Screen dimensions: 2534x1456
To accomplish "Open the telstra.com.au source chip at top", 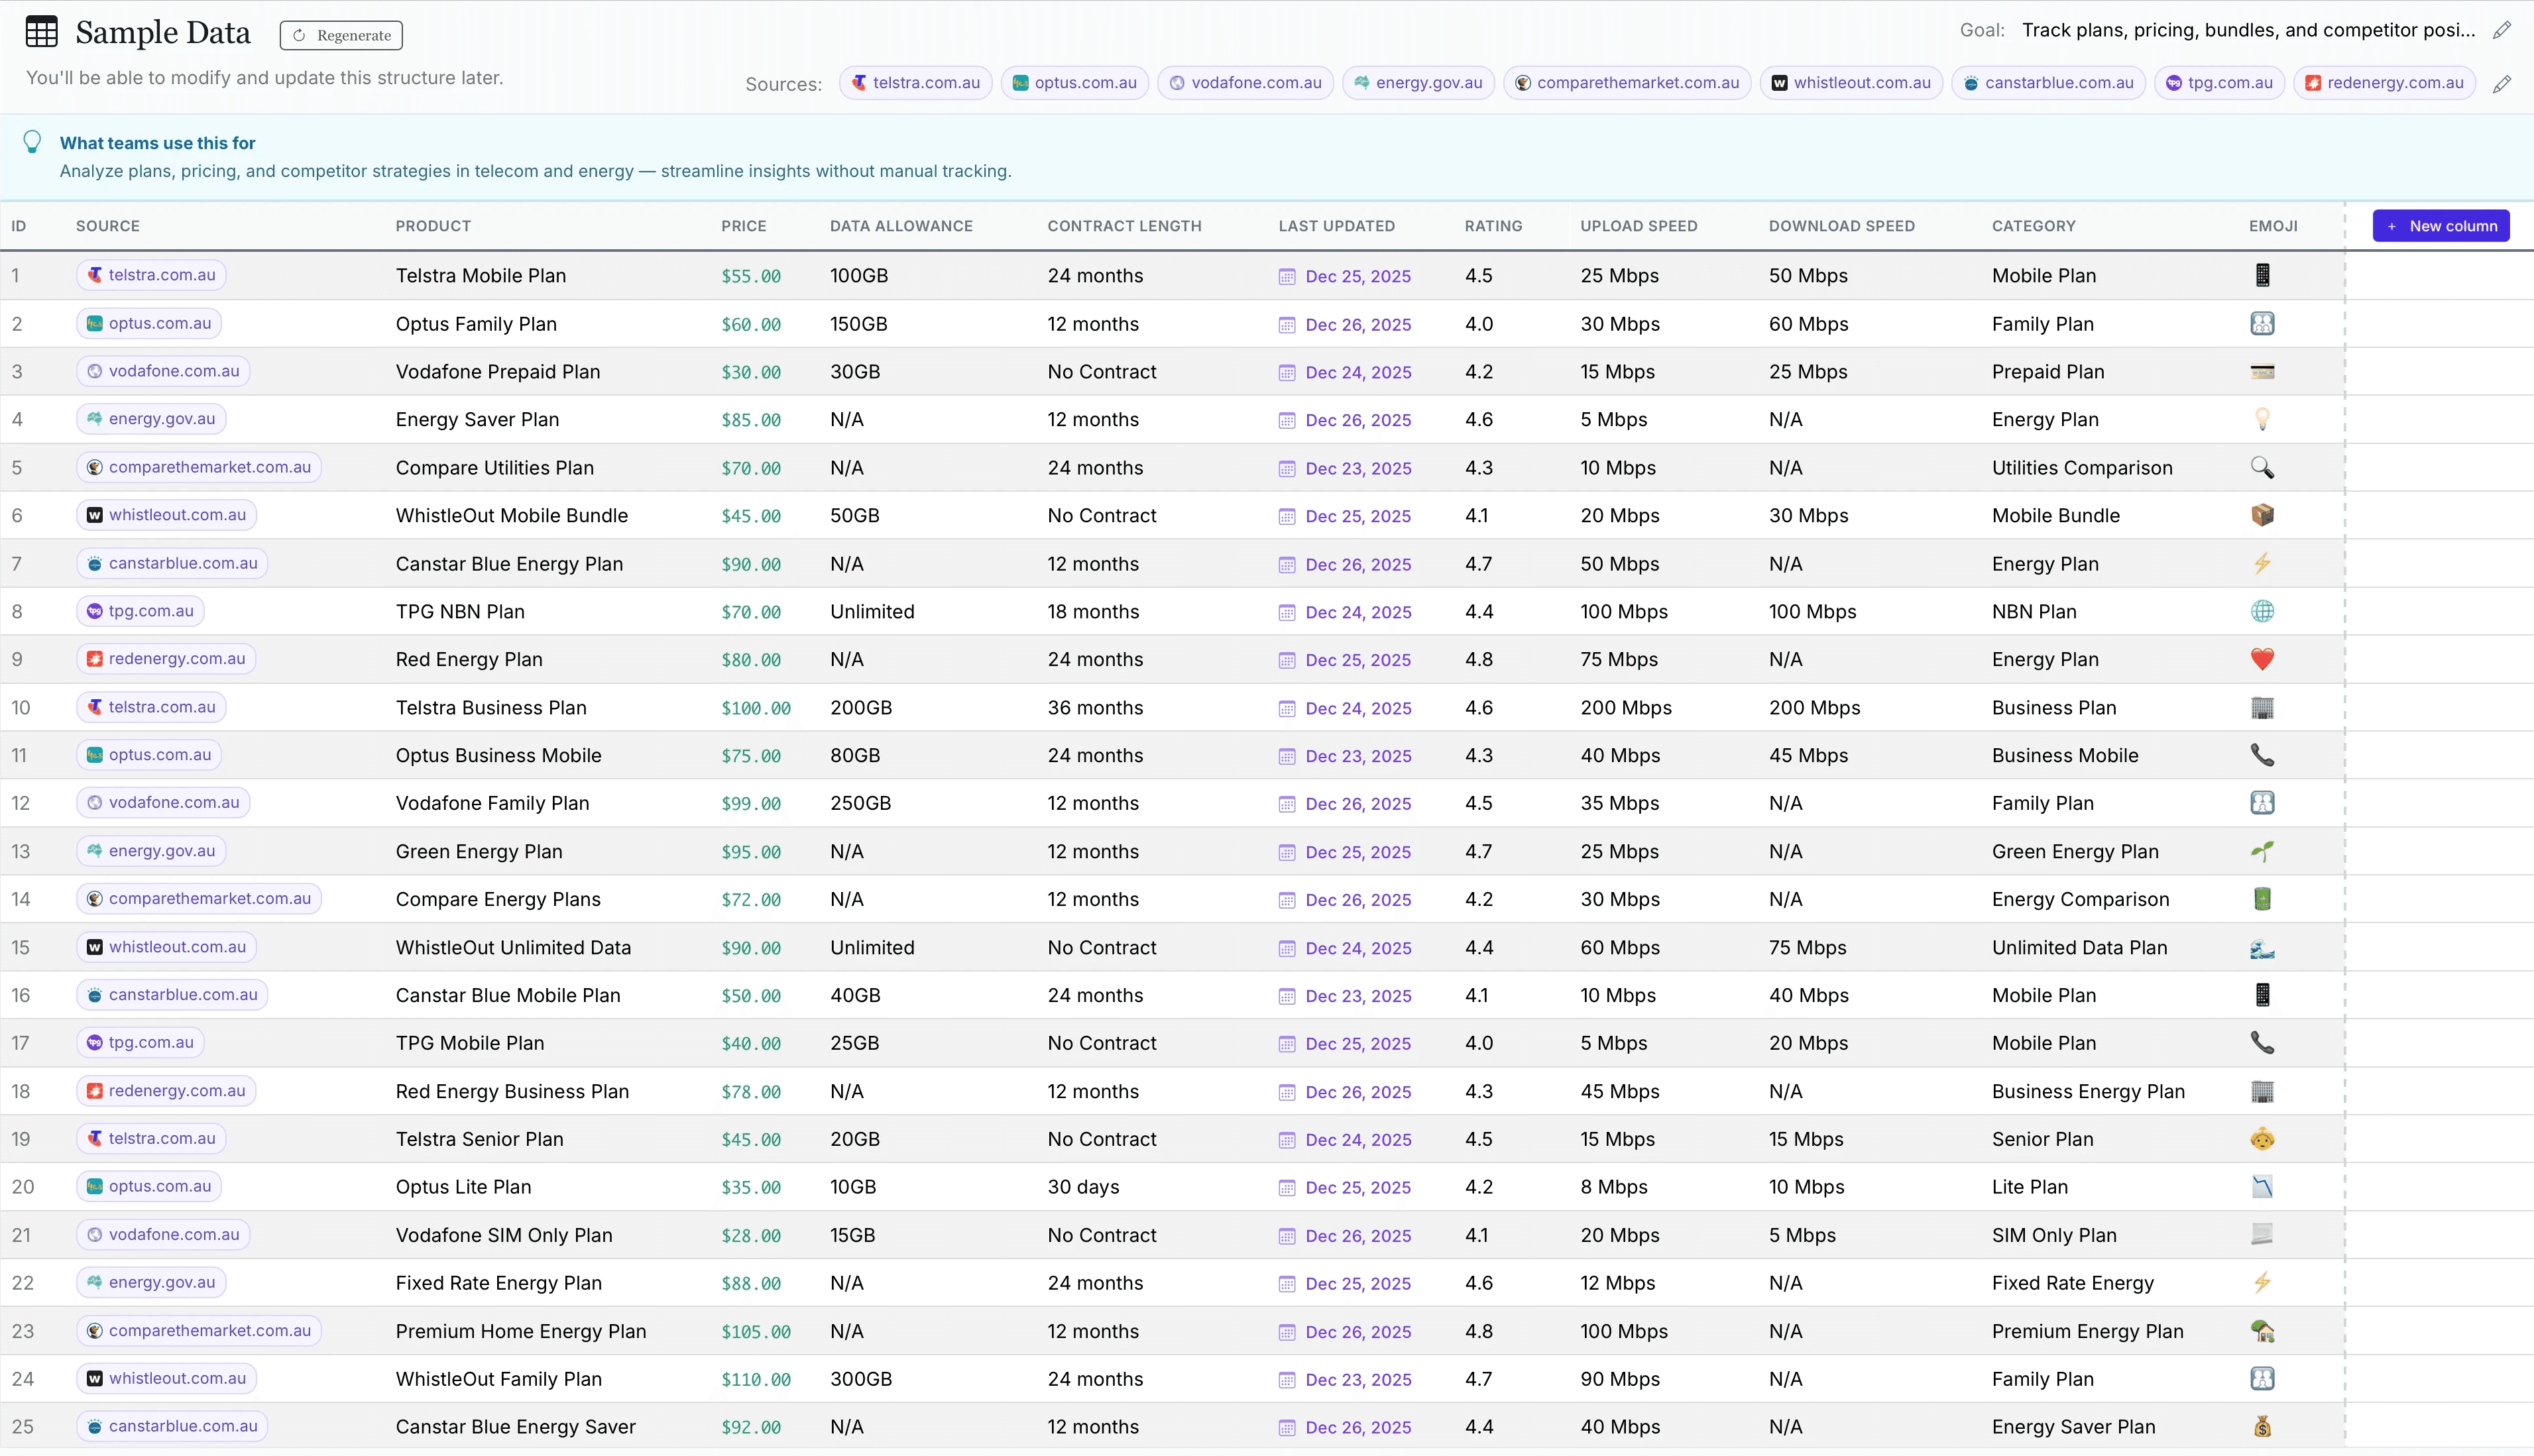I will pyautogui.click(x=915, y=83).
